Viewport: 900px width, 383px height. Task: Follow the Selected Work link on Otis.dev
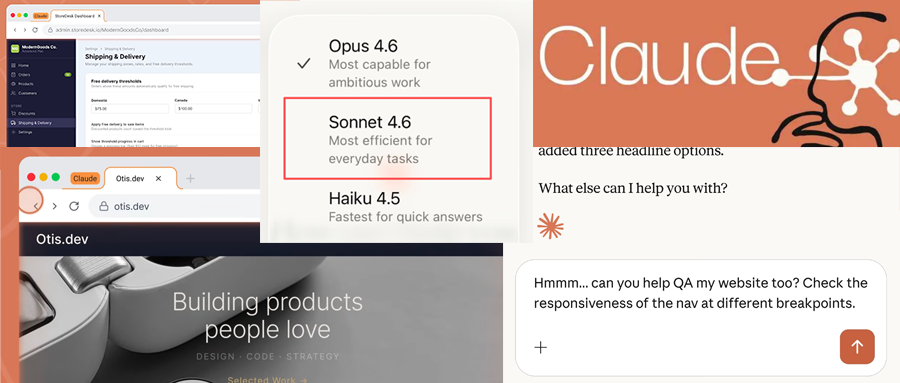pyautogui.click(x=267, y=379)
